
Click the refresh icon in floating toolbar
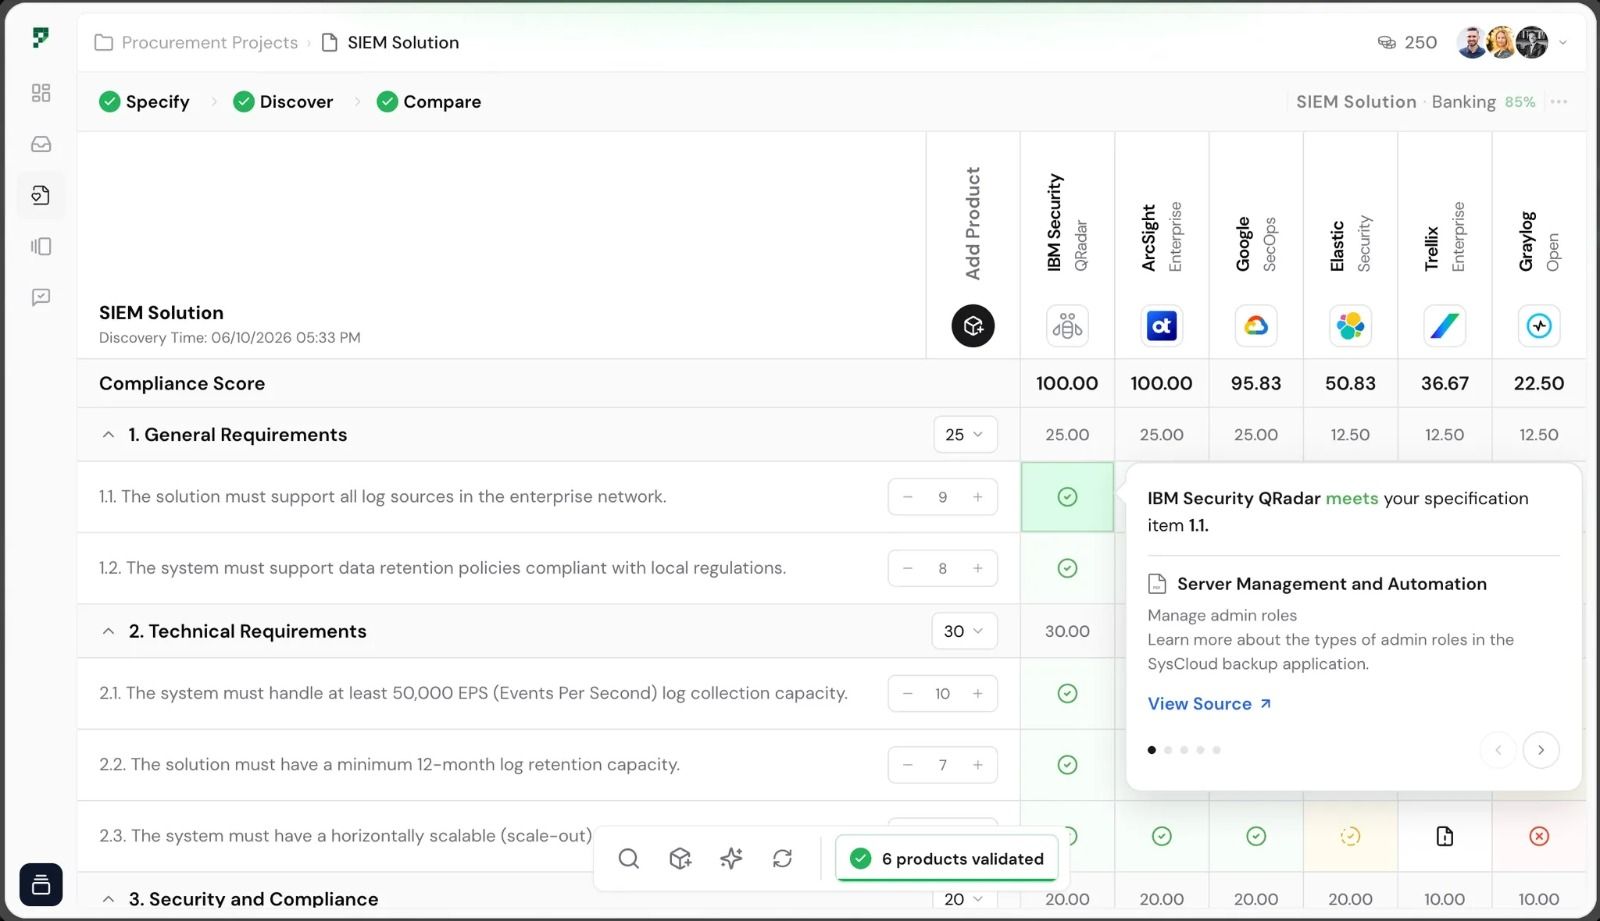coord(782,858)
